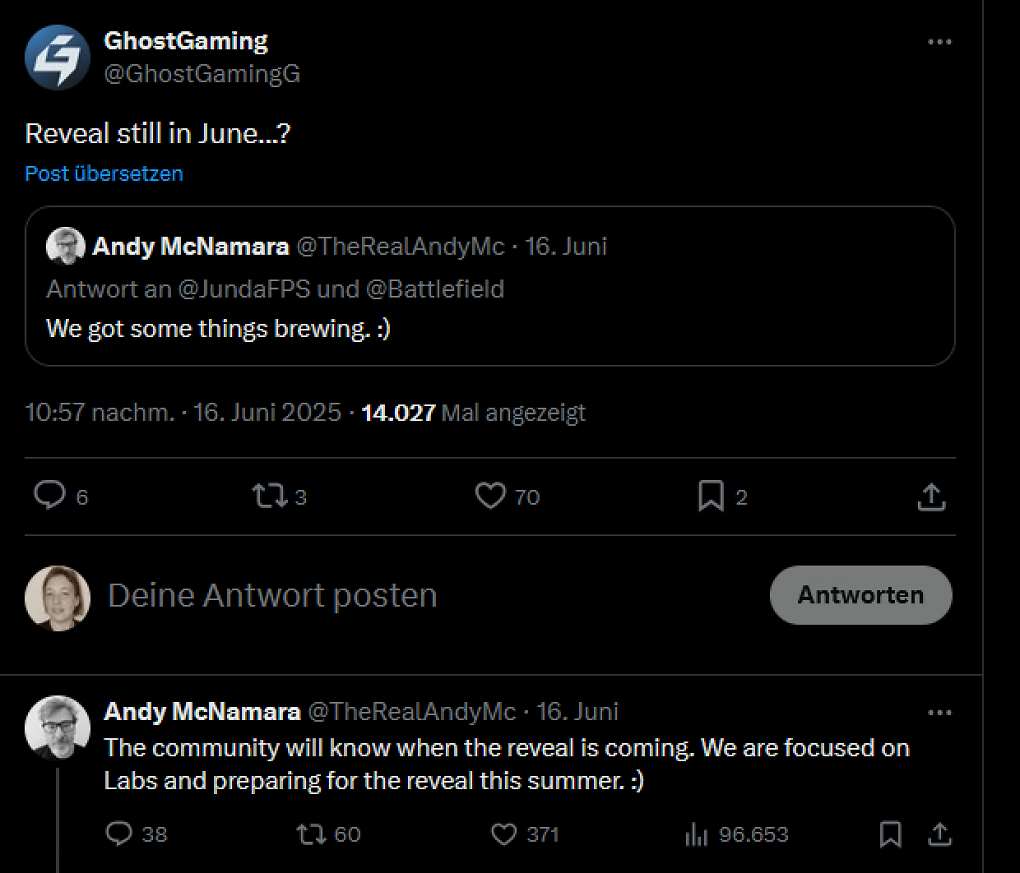Open the GhostGaming profile avatar
This screenshot has width=1020, height=873.
(x=57, y=57)
